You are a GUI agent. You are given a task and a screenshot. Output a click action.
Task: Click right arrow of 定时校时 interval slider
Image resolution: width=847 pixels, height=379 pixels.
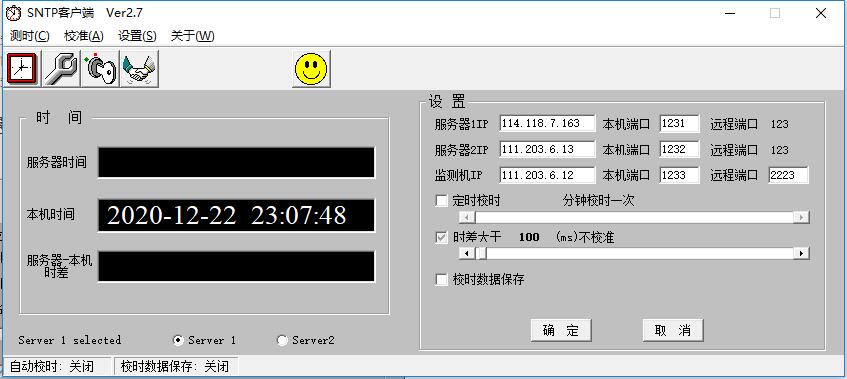point(801,218)
